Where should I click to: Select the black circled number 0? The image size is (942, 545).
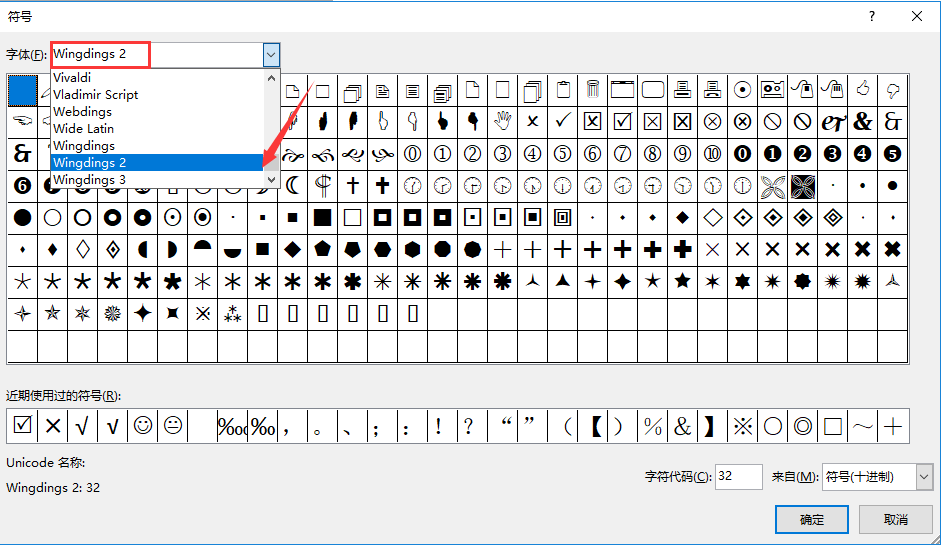(743, 154)
